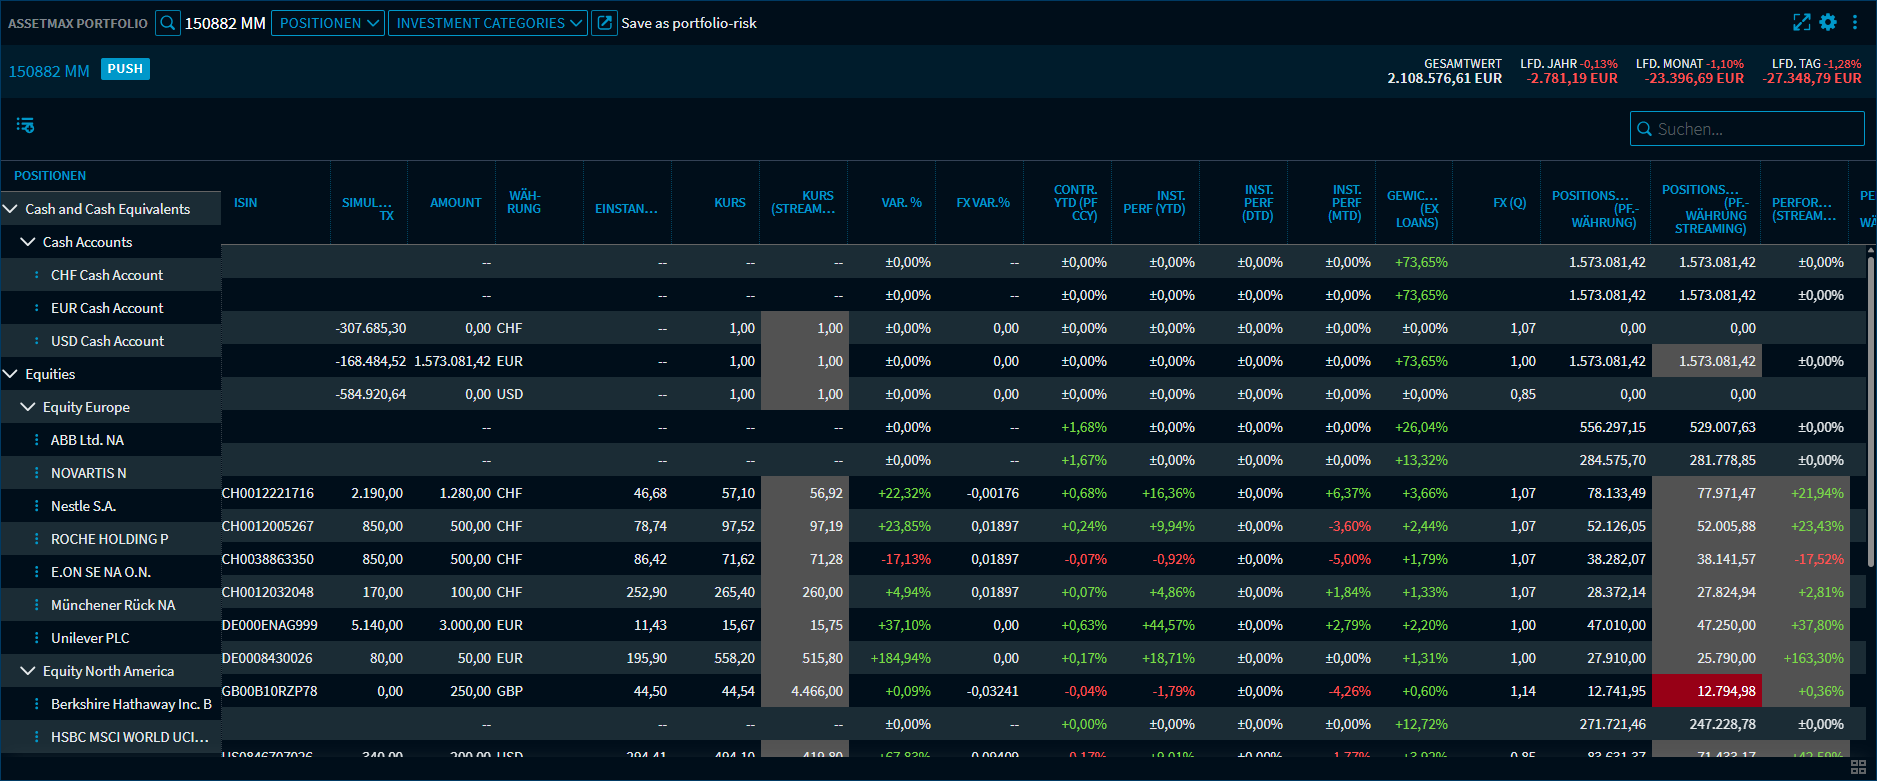
Task: Sort by the ISIN column header
Action: point(246,203)
